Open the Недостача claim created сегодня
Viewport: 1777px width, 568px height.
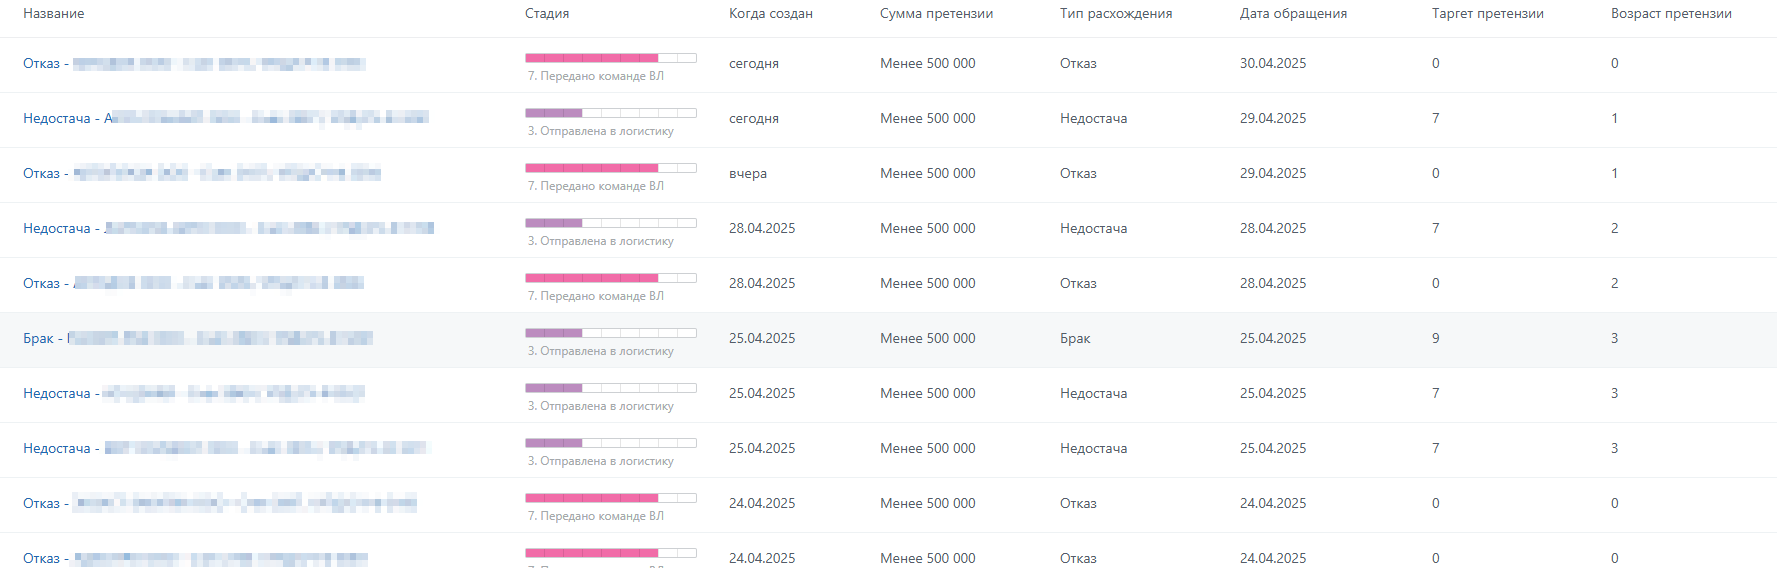pyautogui.click(x=226, y=118)
